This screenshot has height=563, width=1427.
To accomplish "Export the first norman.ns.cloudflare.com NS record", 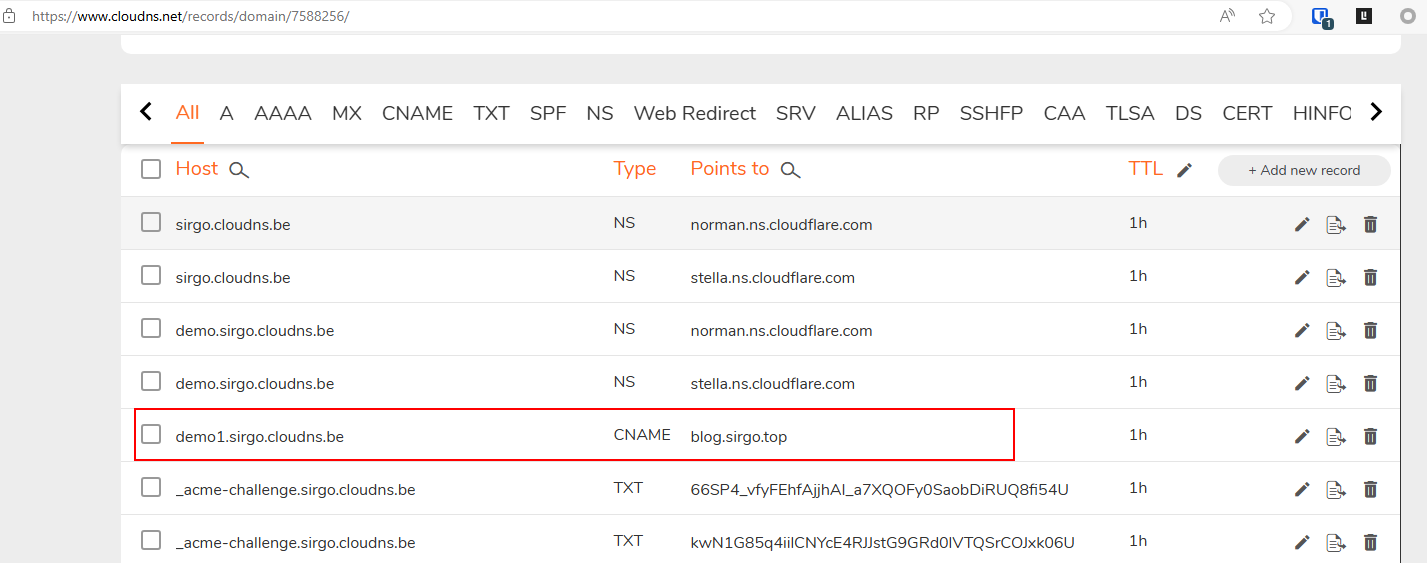I will coord(1336,225).
